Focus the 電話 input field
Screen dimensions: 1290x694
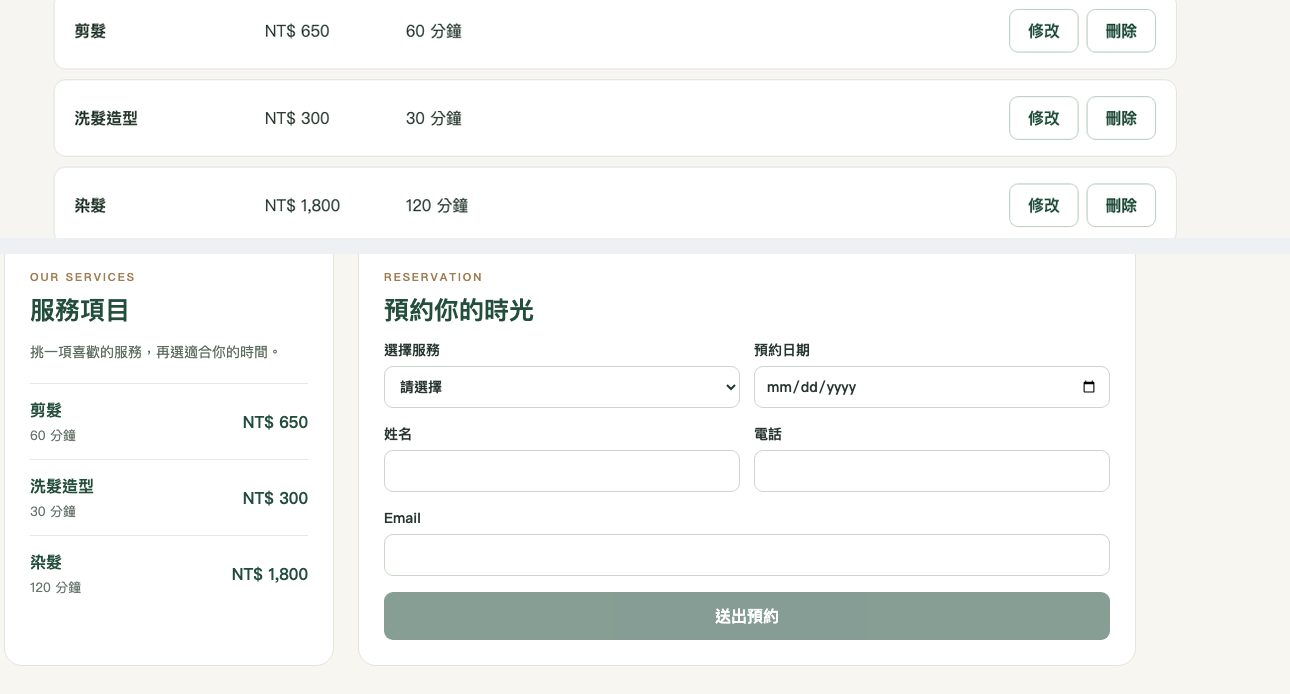932,471
